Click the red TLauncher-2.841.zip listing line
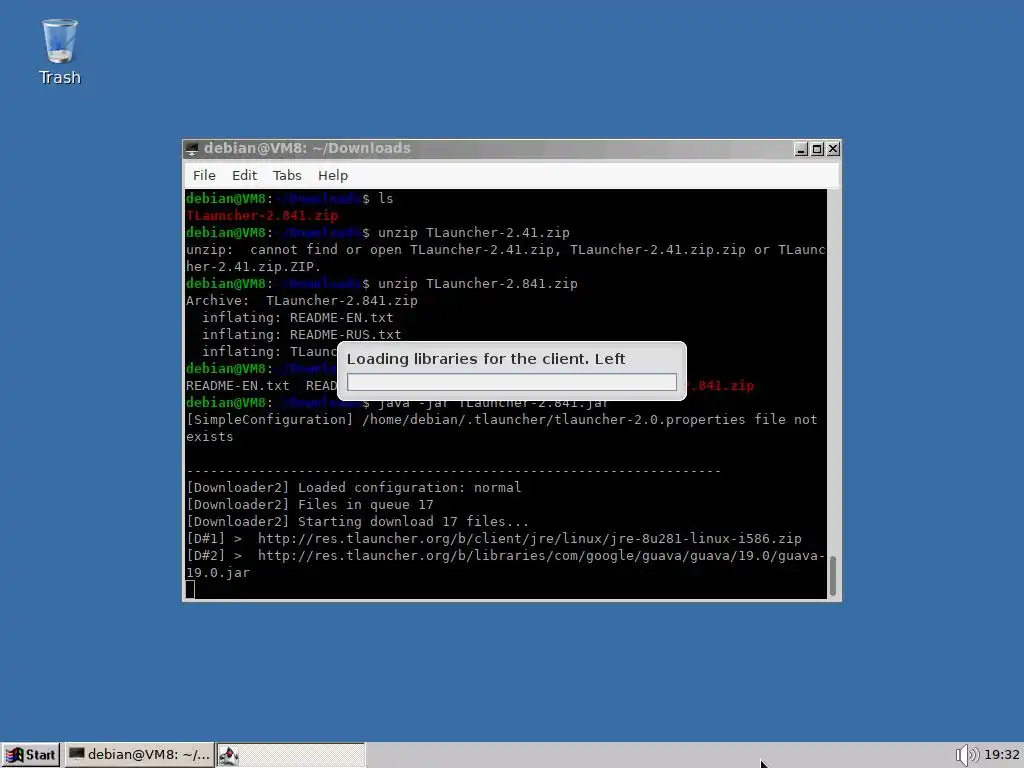 click(x=262, y=216)
